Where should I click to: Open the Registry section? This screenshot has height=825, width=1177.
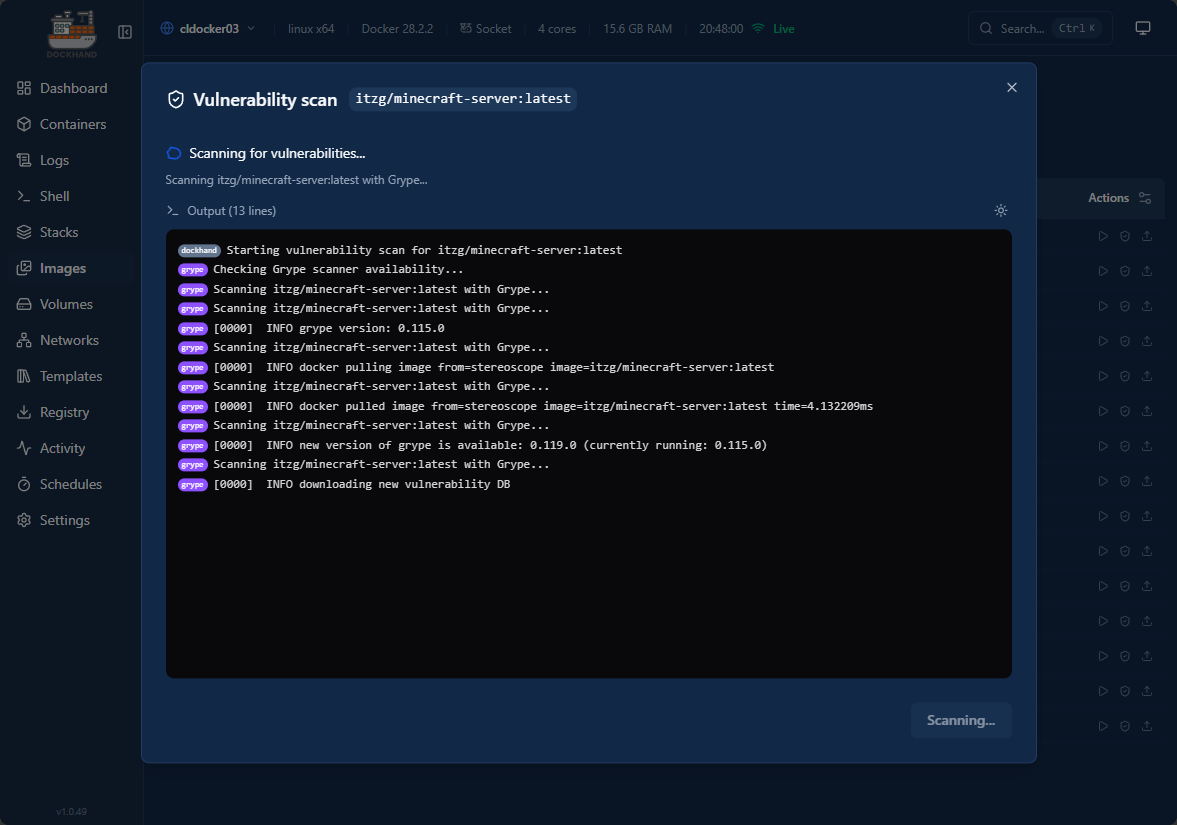pyautogui.click(x=53, y=412)
